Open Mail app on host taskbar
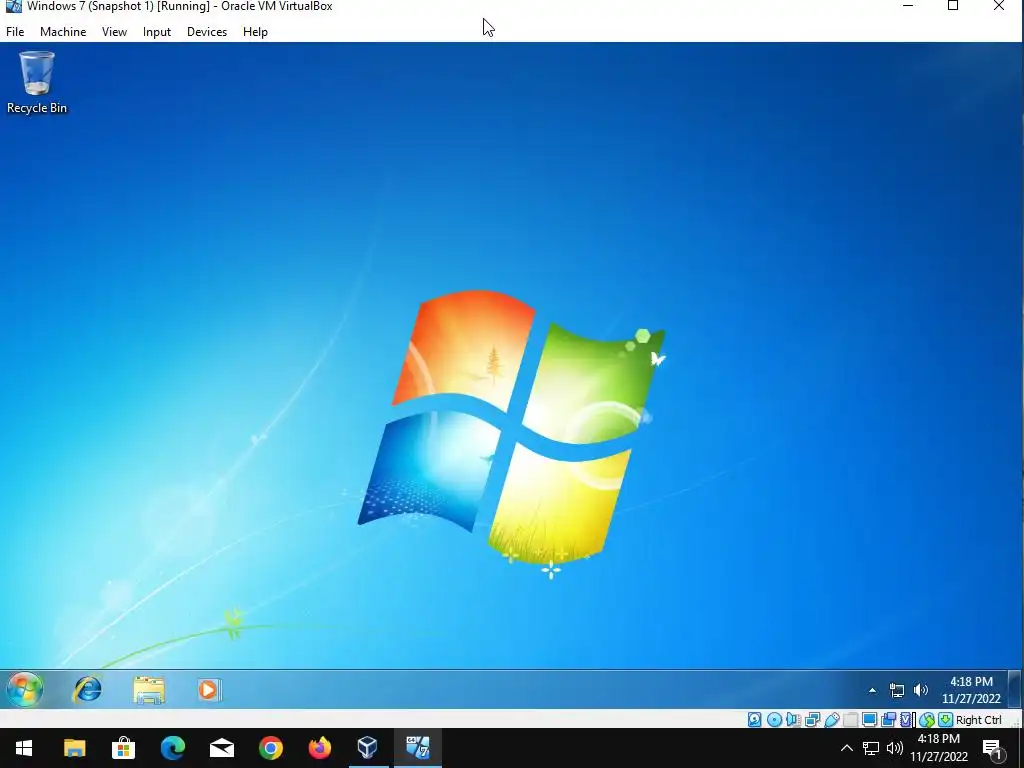This screenshot has width=1024, height=768. pyautogui.click(x=221, y=748)
